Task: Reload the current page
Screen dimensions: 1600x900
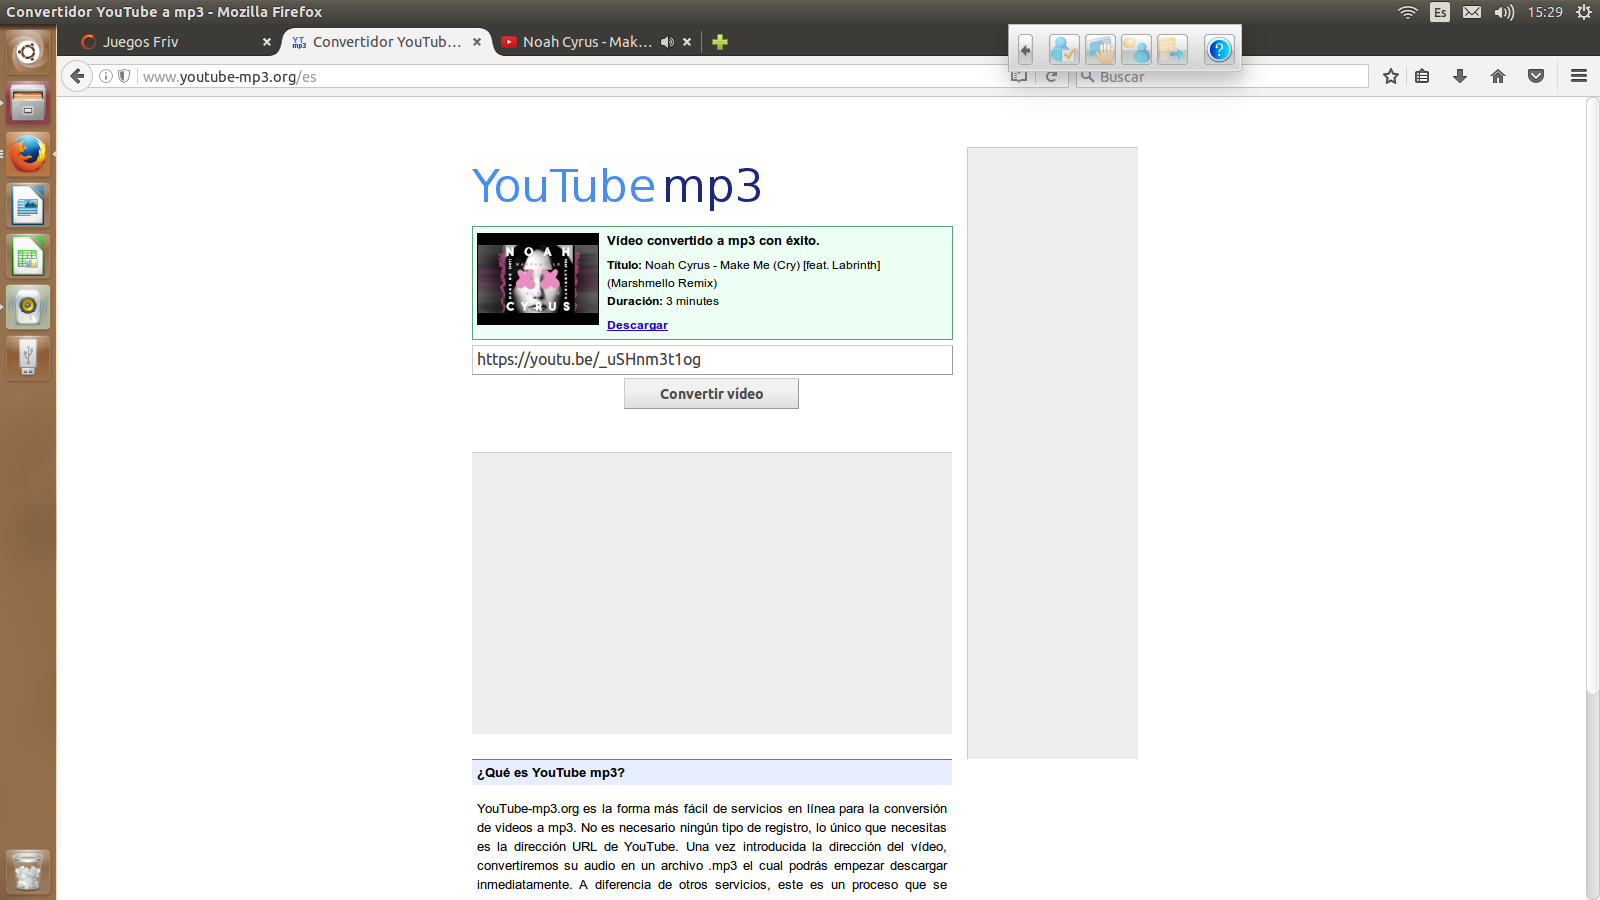Action: pos(1051,77)
